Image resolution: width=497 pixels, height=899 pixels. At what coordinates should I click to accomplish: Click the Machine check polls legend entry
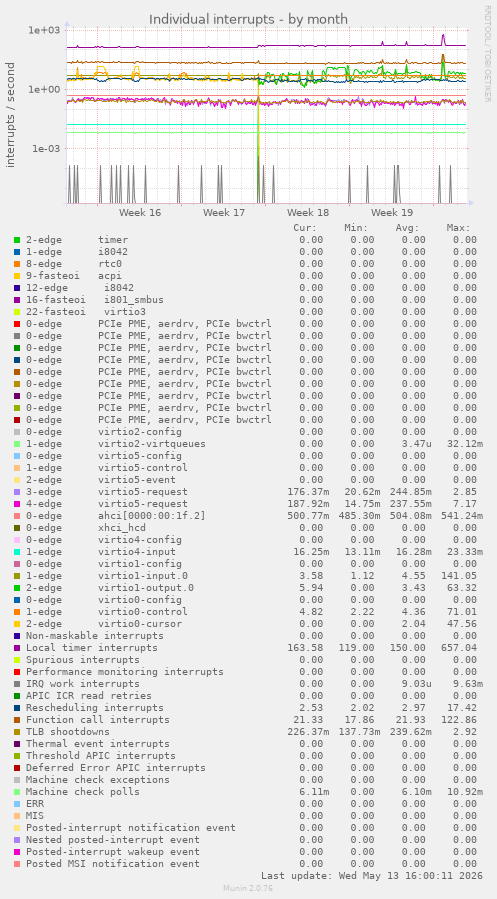point(83,792)
